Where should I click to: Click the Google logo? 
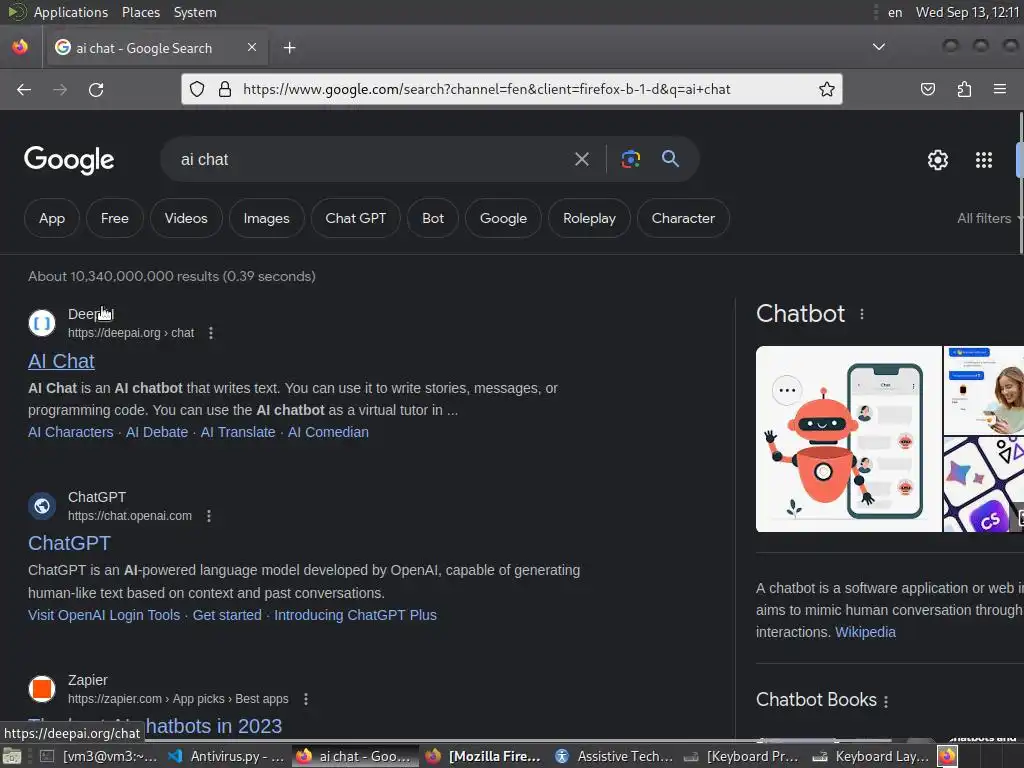pyautogui.click(x=69, y=160)
